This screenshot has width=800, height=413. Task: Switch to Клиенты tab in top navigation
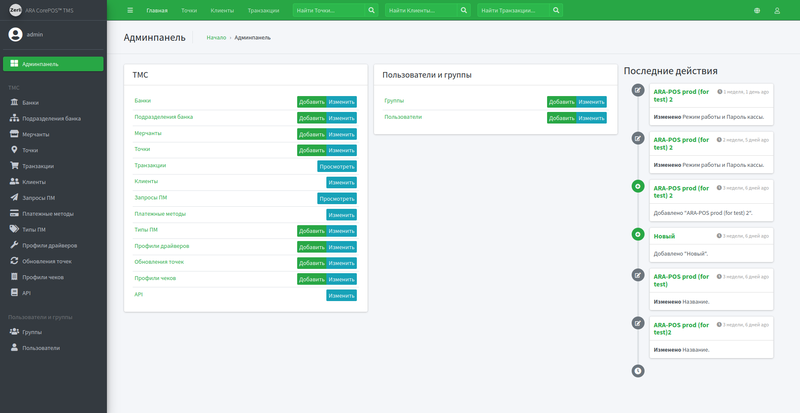pos(222,10)
